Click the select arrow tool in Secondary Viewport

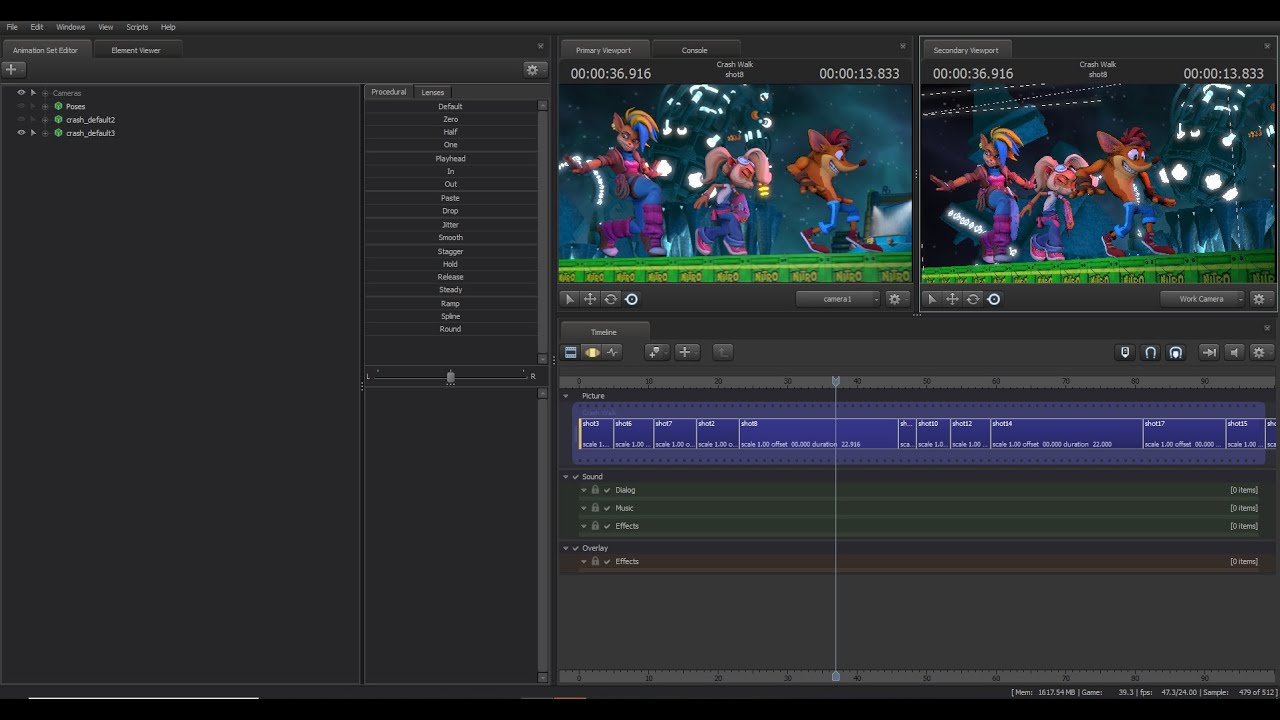[x=932, y=299]
